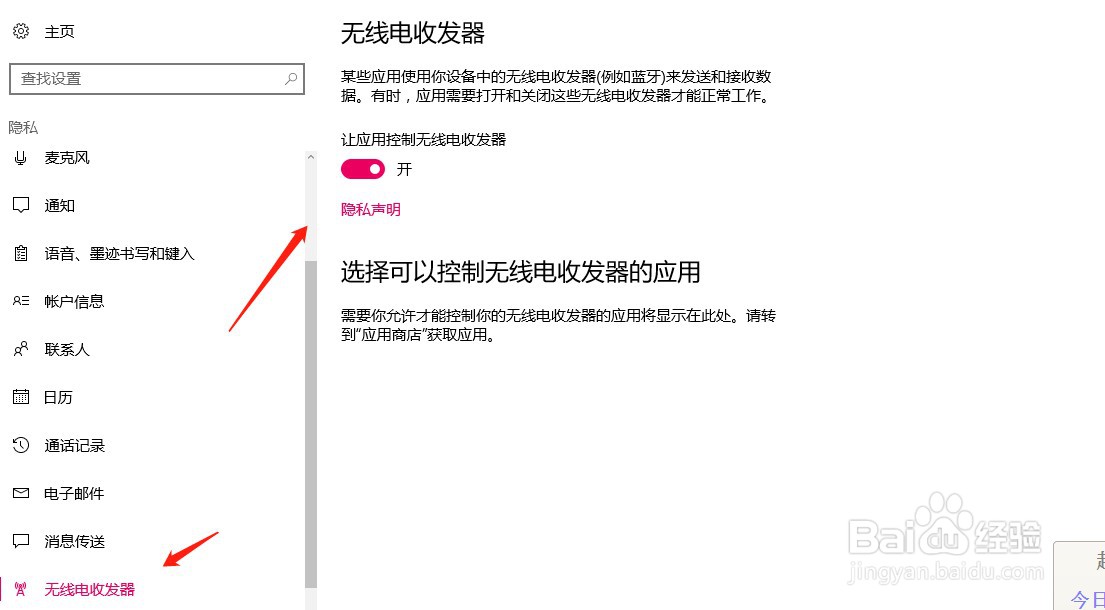The width and height of the screenshot is (1105, 610).
Task: Open the 隐私声明 link
Action: pos(371,209)
